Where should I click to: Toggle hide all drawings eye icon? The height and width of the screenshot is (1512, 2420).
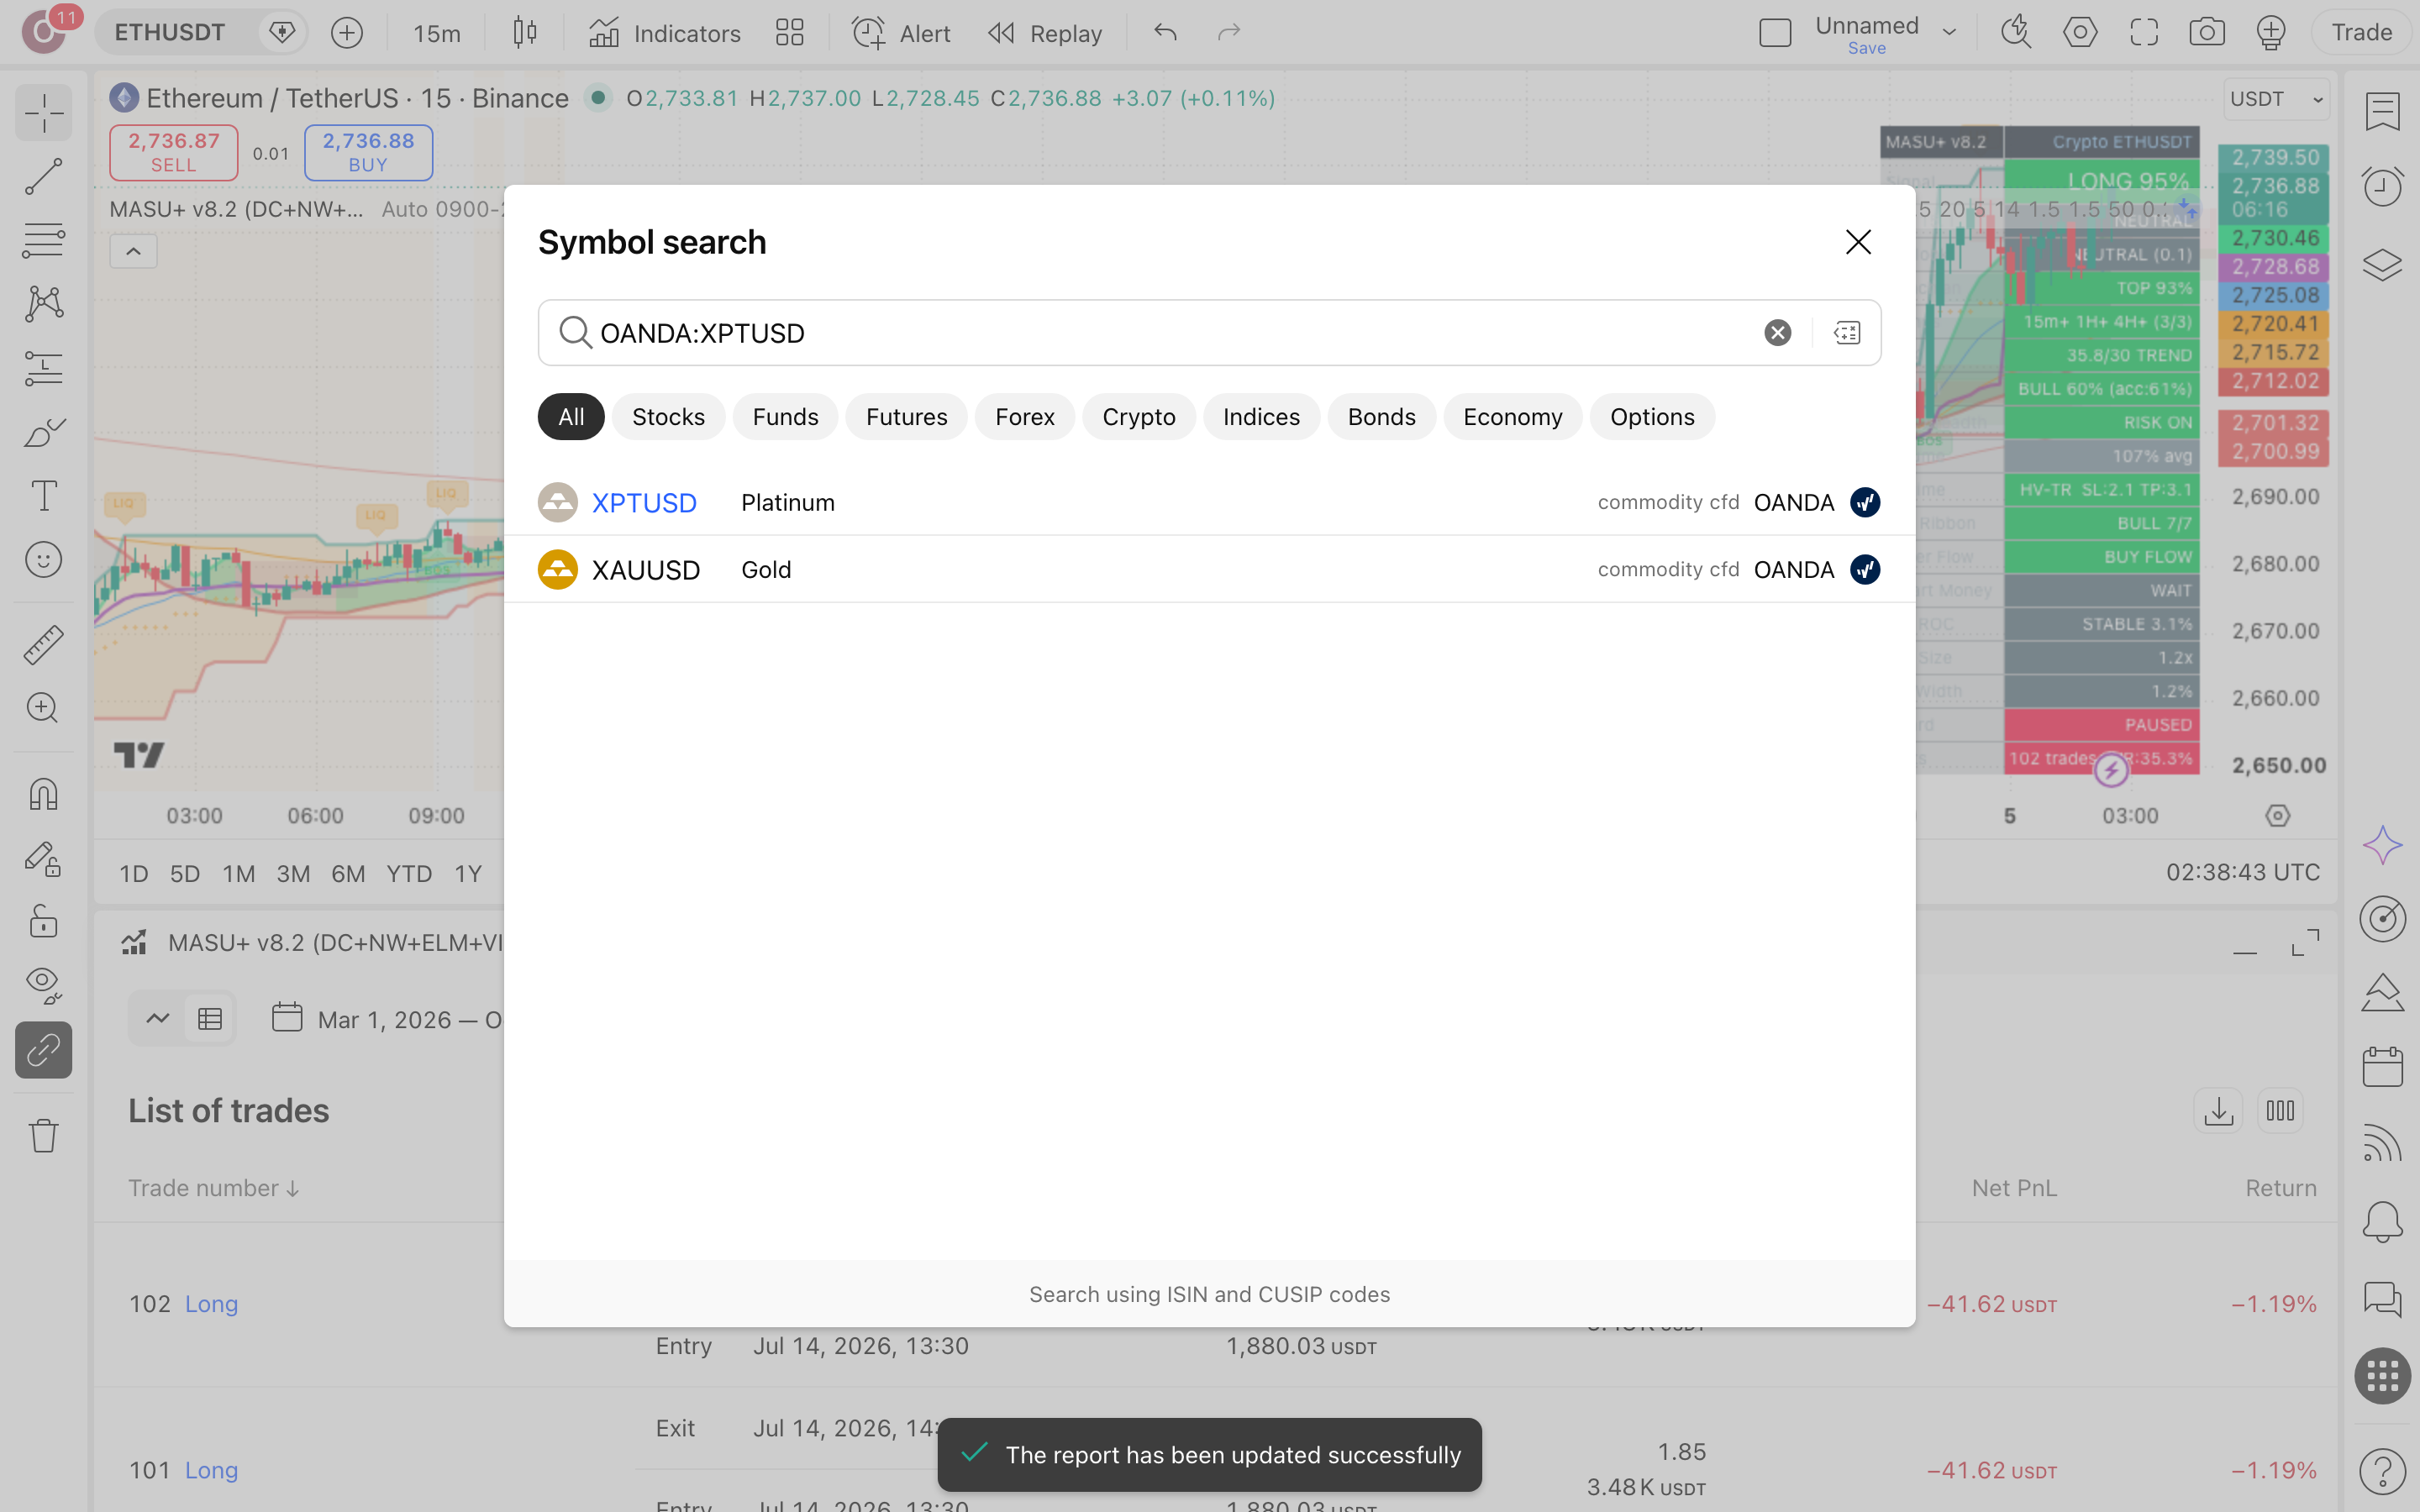pyautogui.click(x=44, y=985)
